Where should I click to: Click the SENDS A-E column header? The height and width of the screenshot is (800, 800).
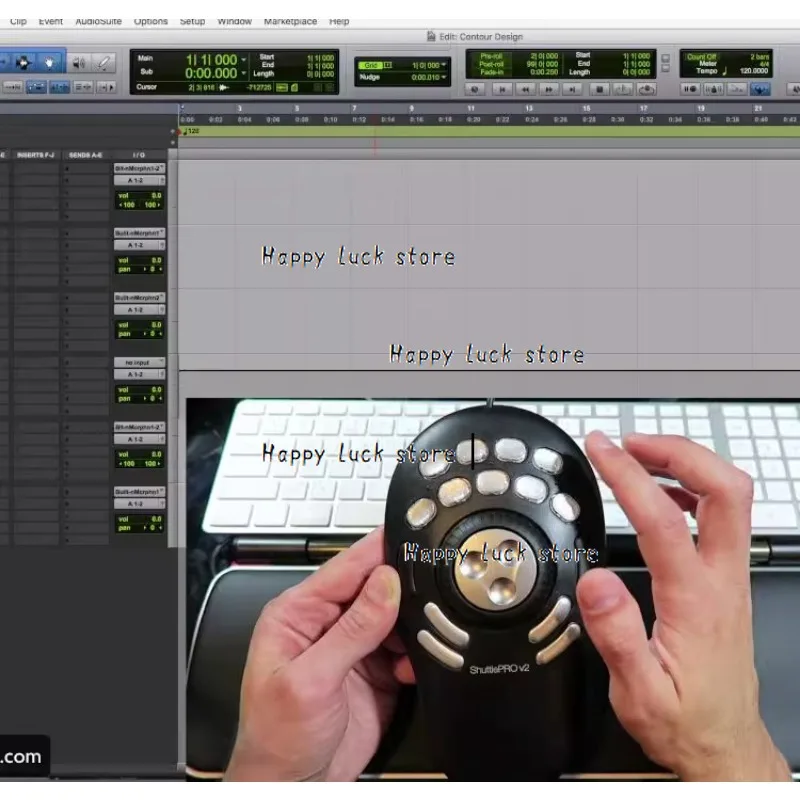(86, 155)
